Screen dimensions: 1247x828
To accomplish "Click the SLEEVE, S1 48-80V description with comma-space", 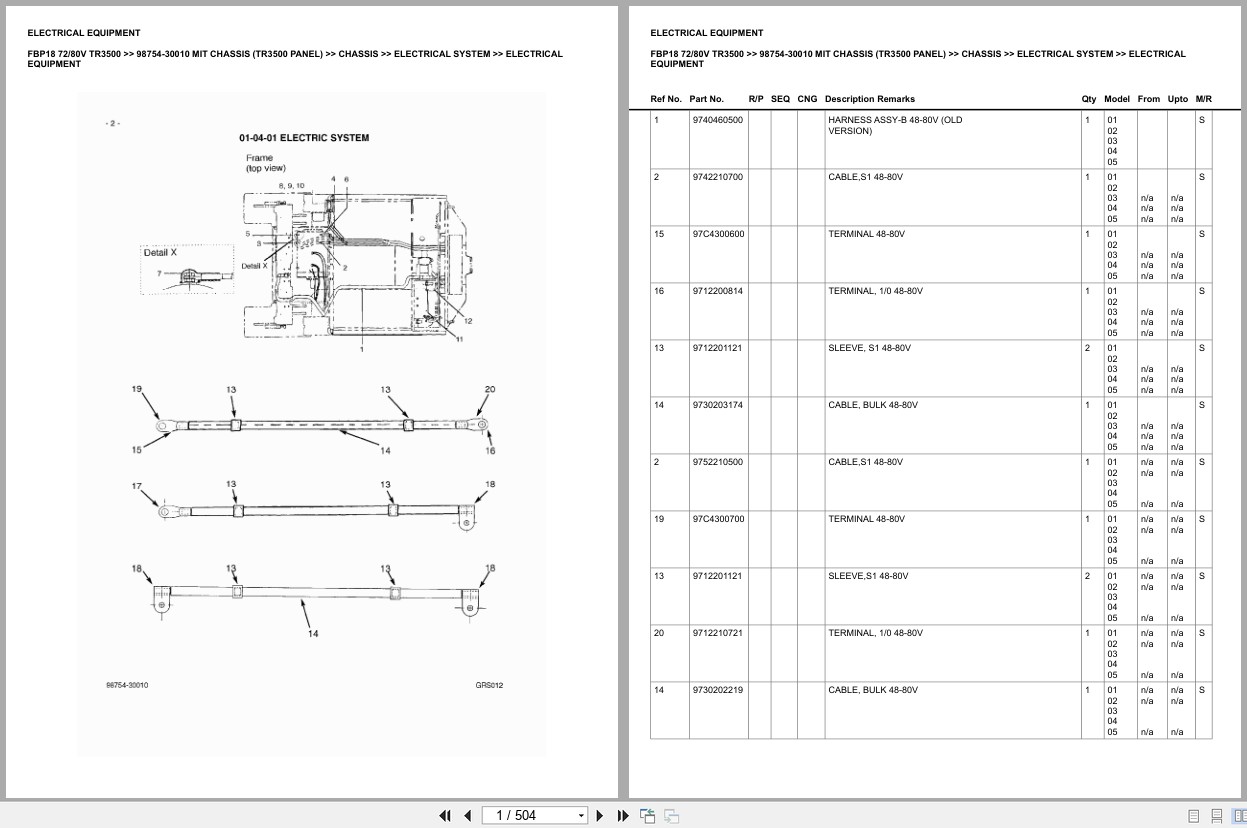I will 869,348.
